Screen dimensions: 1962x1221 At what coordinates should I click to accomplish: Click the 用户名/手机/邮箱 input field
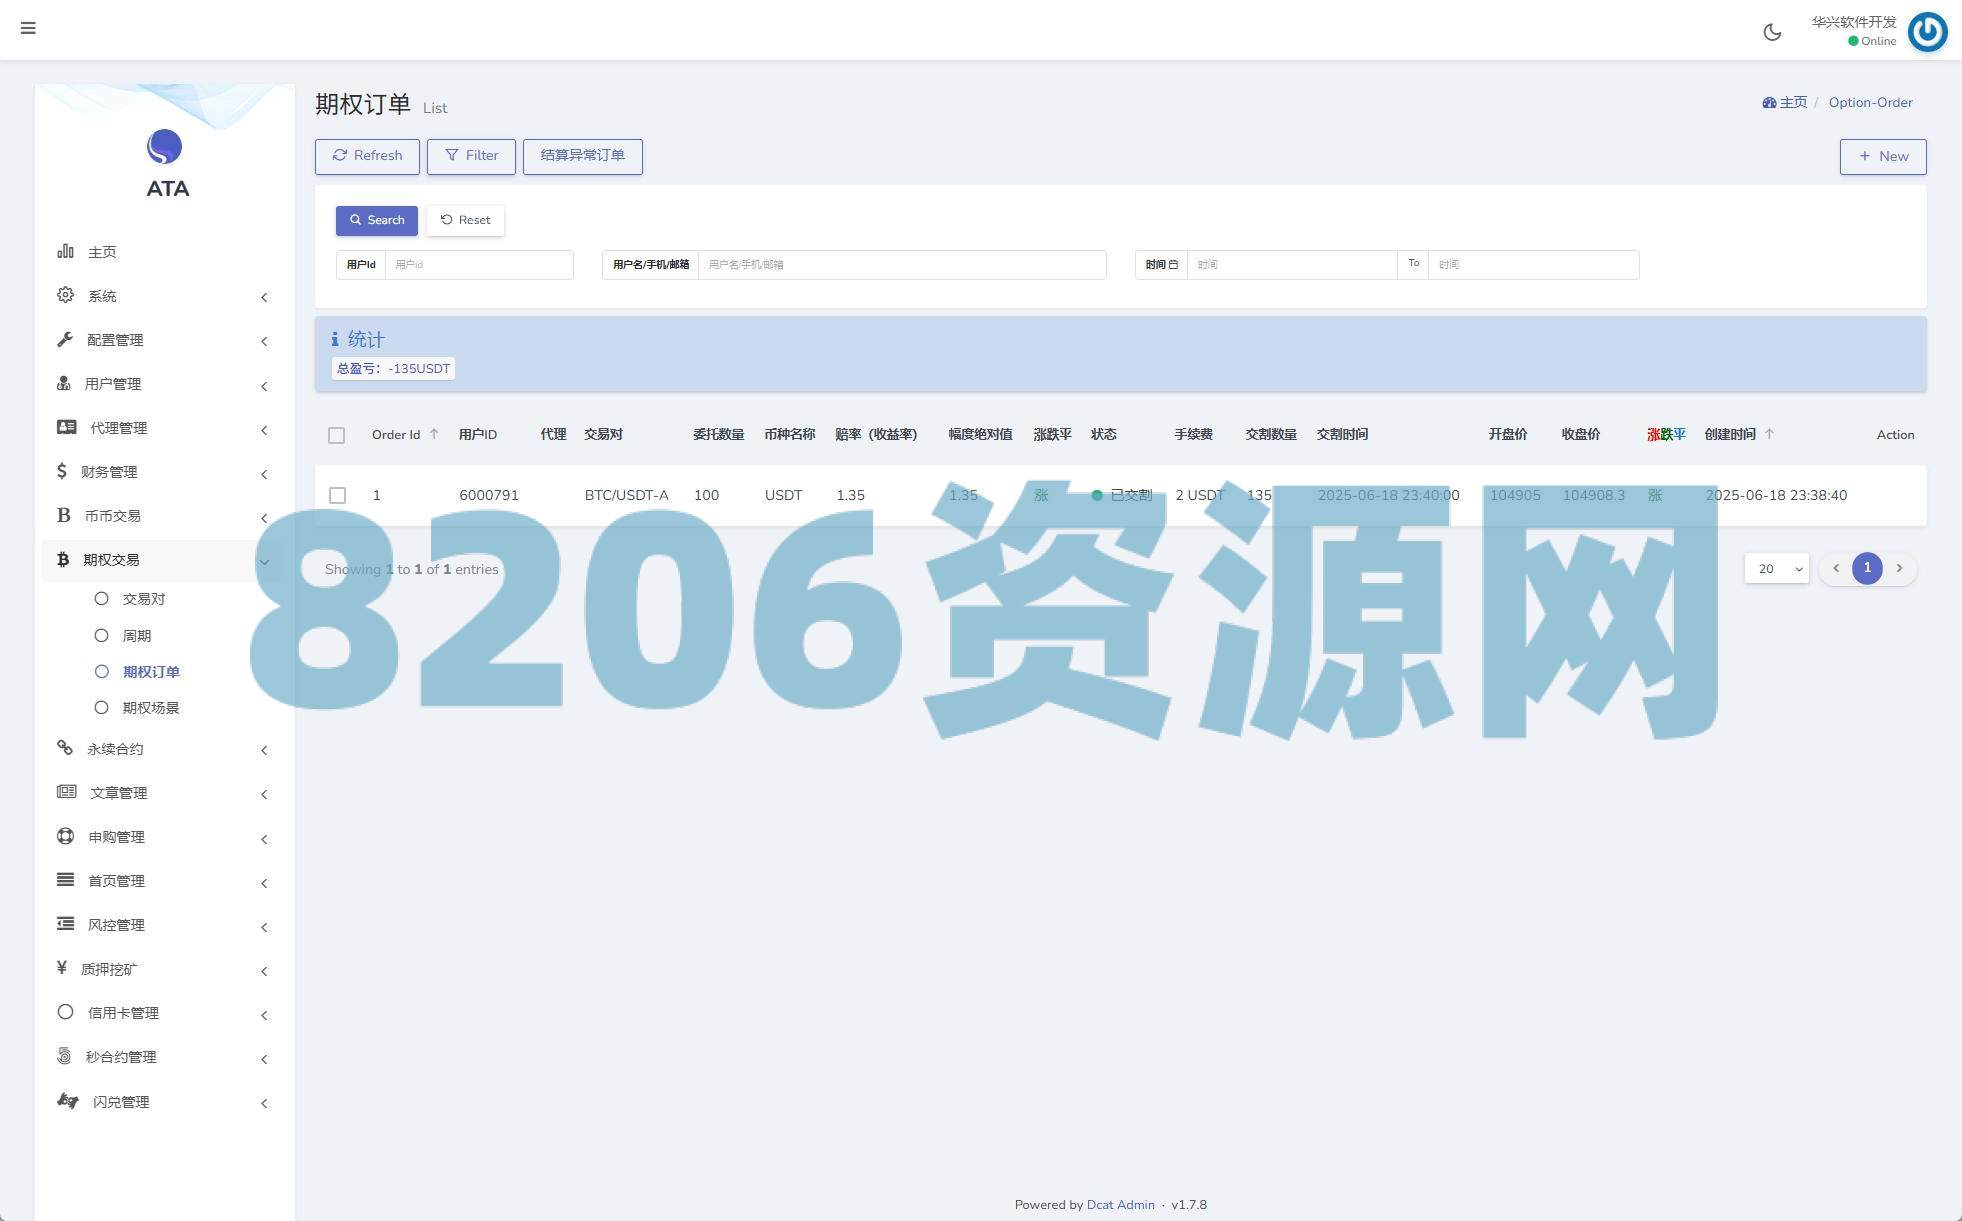[x=901, y=265]
